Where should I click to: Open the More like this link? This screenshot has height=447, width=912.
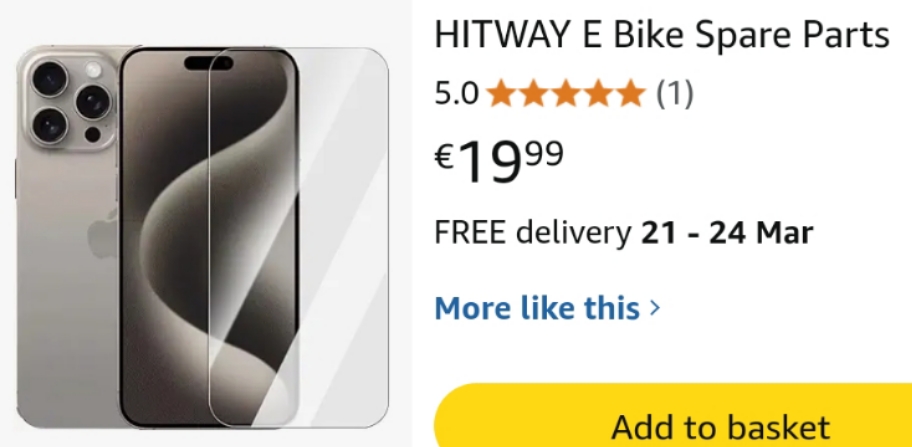(x=537, y=307)
